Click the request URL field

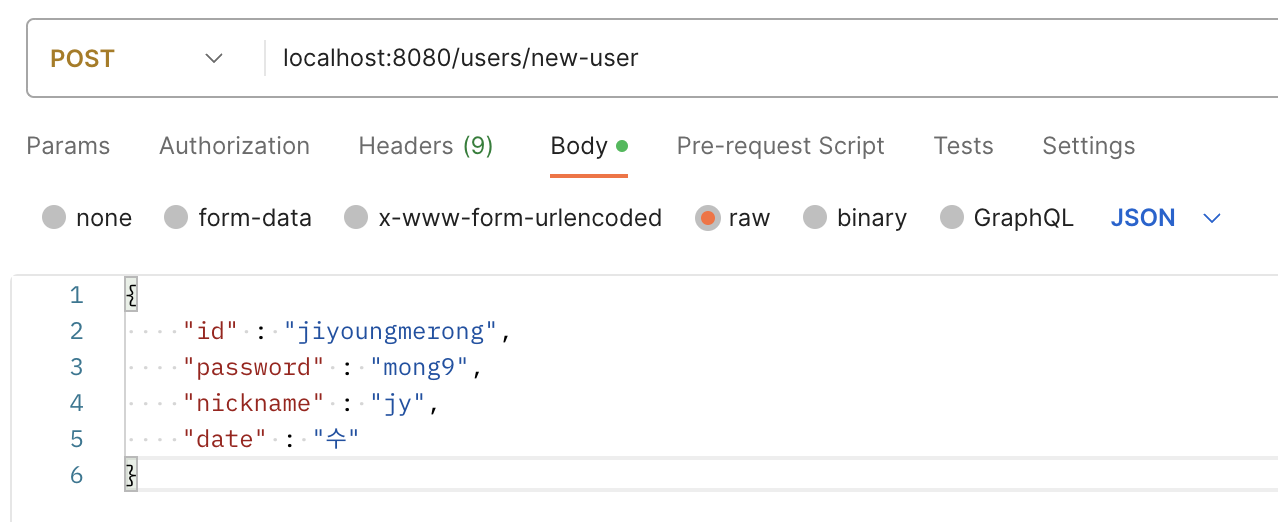[772, 59]
